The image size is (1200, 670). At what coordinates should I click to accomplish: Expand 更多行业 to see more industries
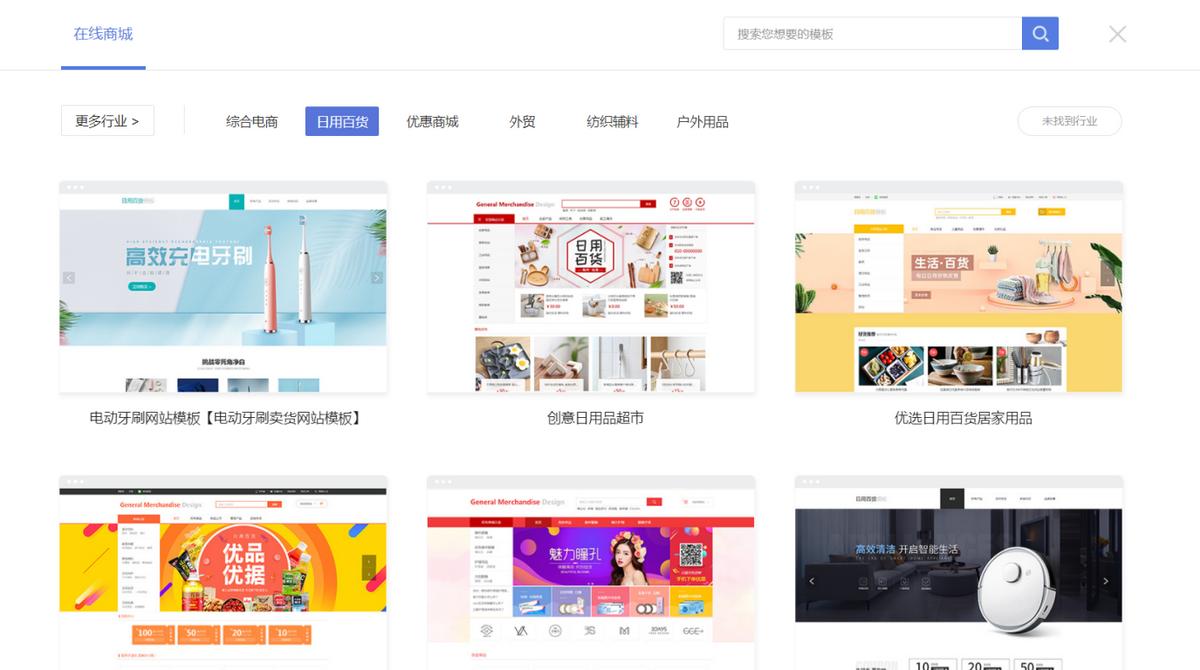coord(107,120)
